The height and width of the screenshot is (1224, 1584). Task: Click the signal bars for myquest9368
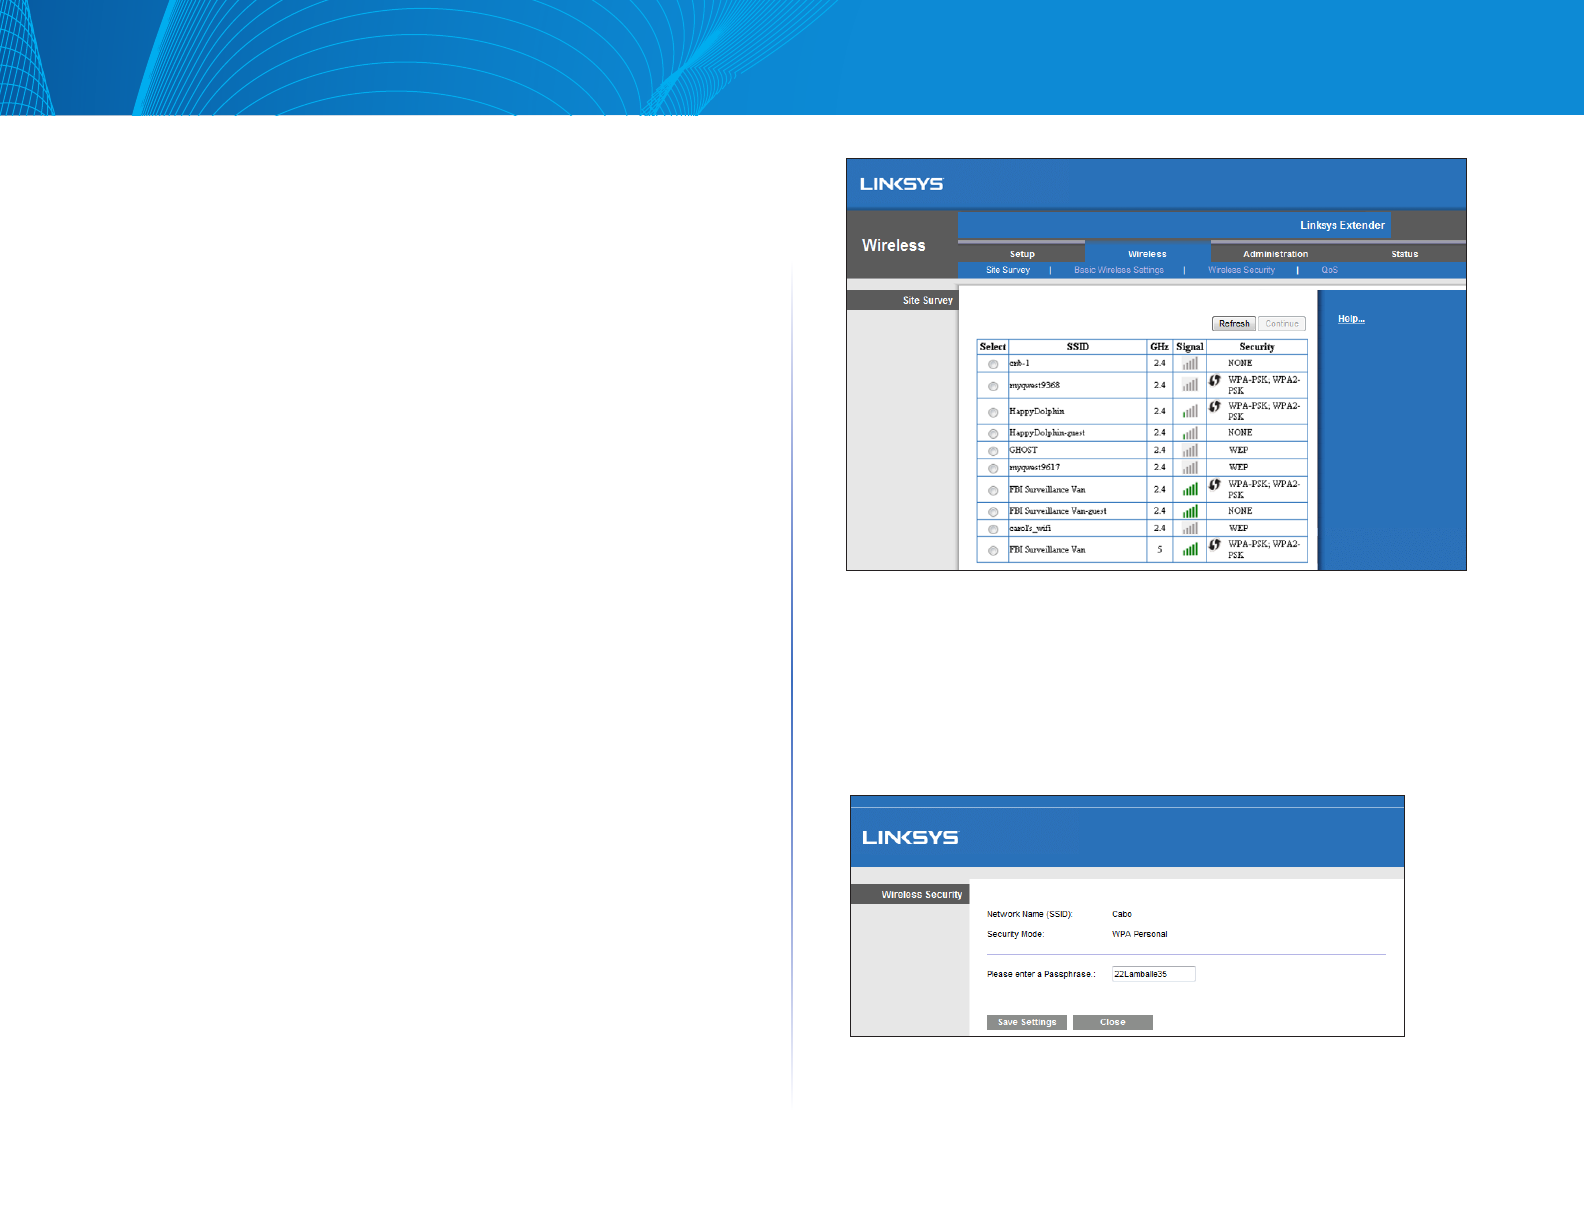[1190, 385]
